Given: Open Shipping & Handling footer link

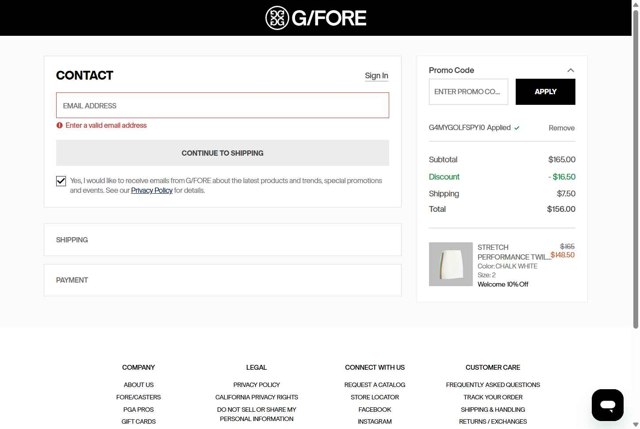Looking at the screenshot, I should point(493,409).
